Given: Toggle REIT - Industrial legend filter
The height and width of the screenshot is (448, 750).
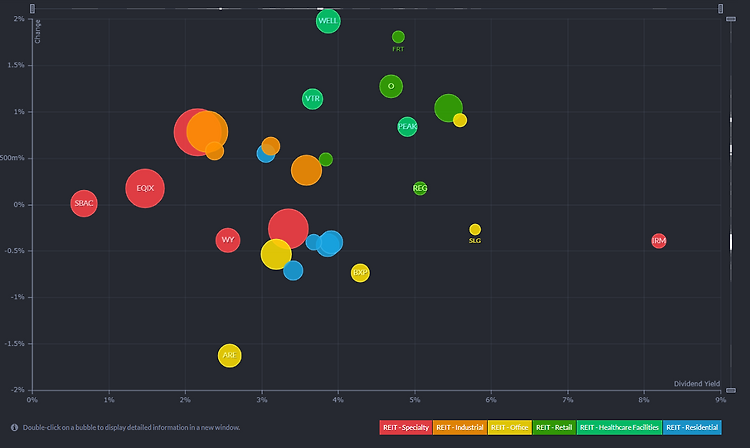Looking at the screenshot, I should pos(460,427).
